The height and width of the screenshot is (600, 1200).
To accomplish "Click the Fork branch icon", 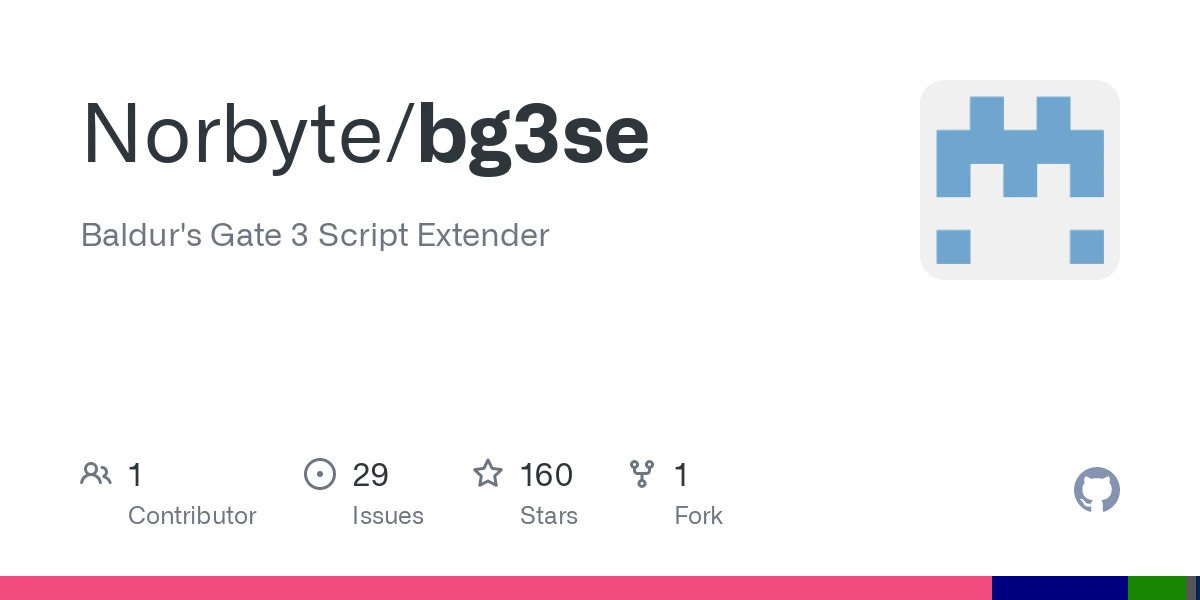I will pyautogui.click(x=641, y=474).
